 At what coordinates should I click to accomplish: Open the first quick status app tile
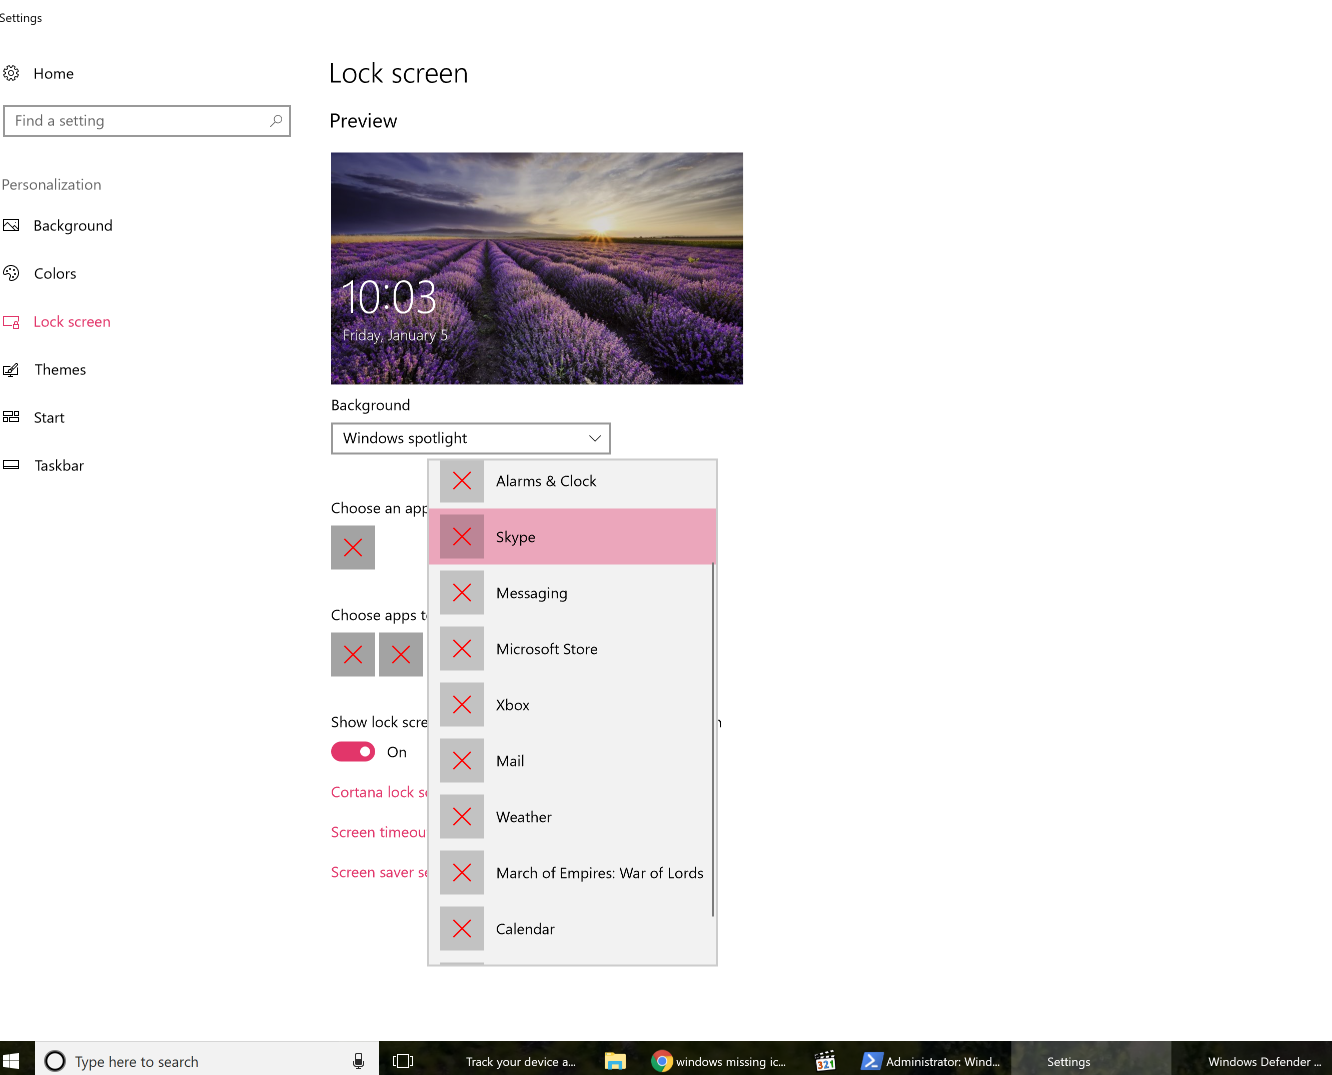click(x=352, y=654)
